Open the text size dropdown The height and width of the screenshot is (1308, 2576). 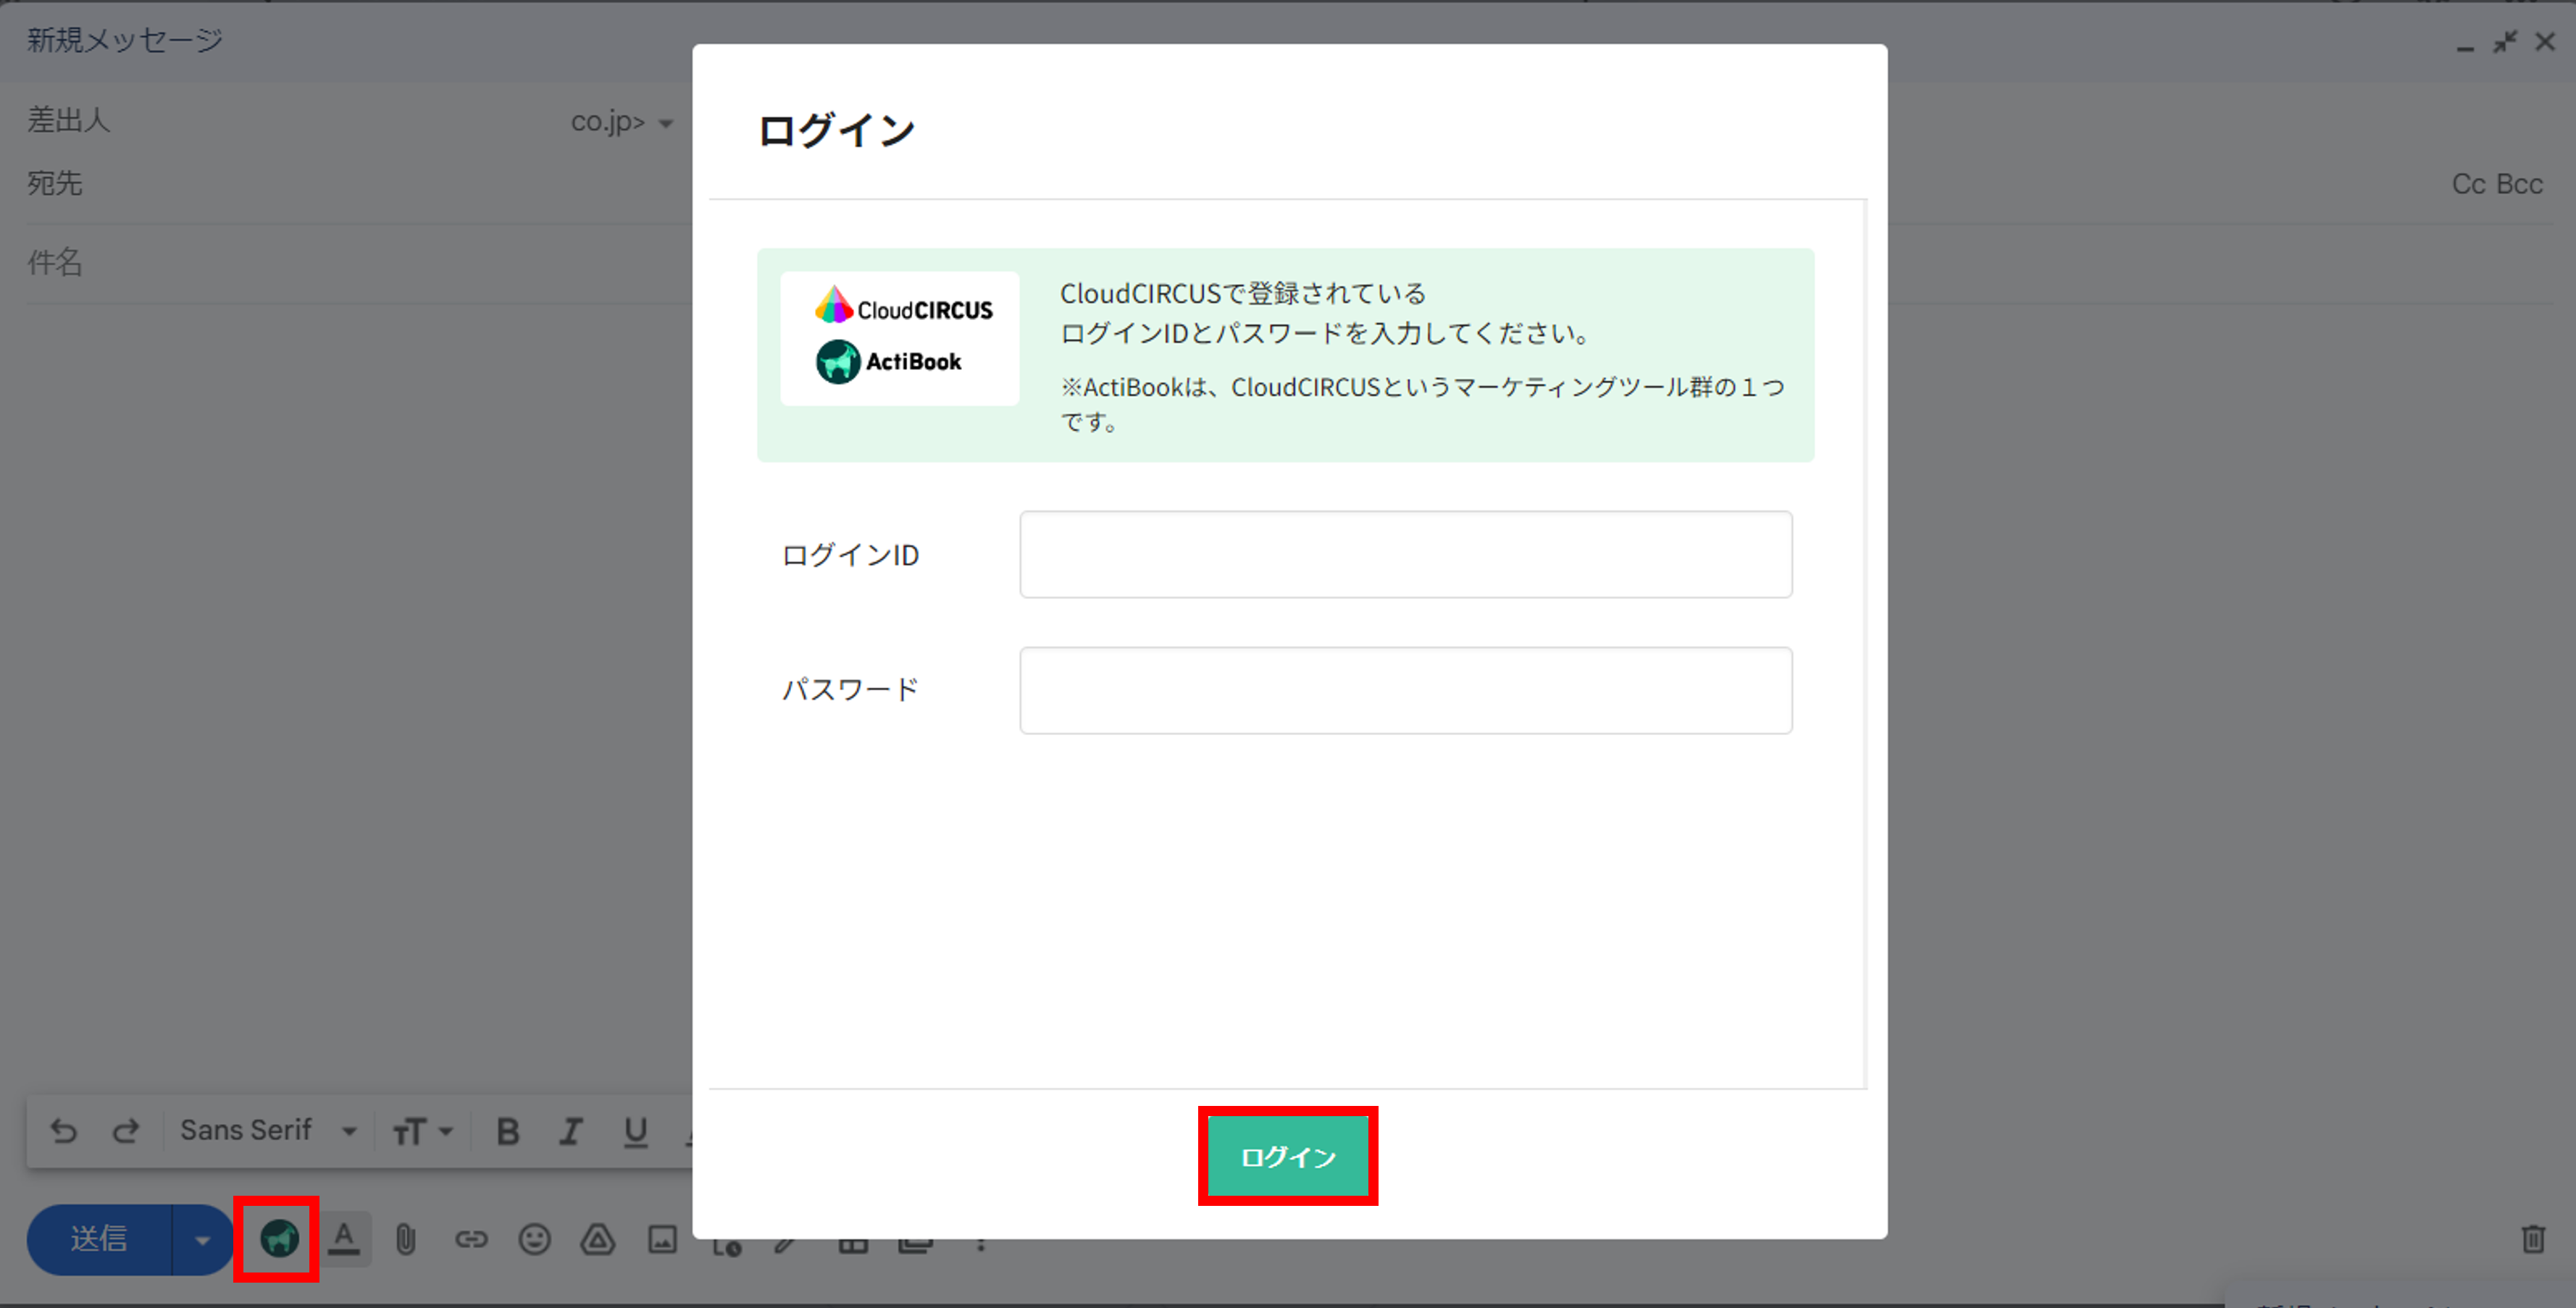pyautogui.click(x=422, y=1131)
